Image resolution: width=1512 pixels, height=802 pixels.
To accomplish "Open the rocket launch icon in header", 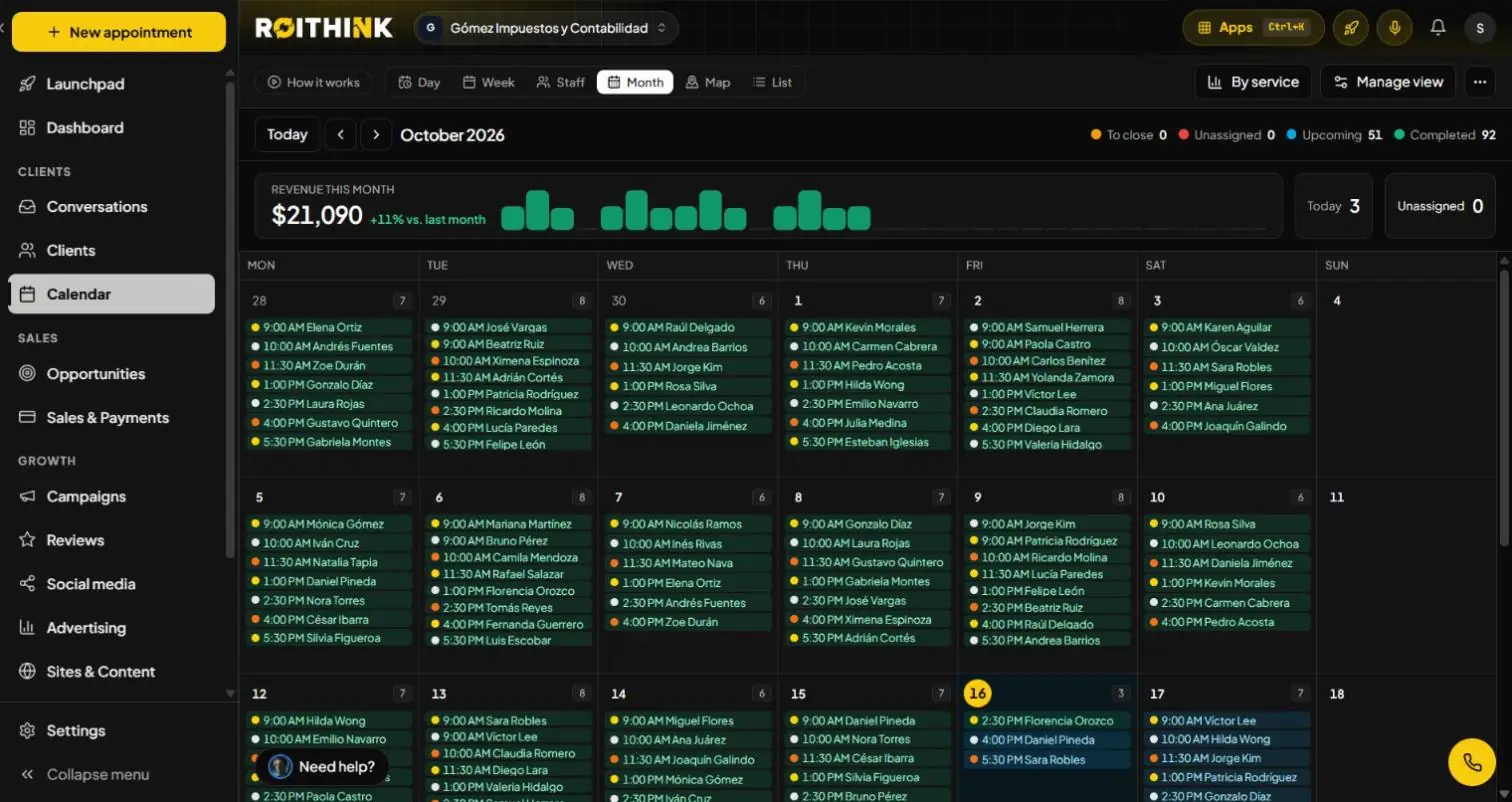I will (x=1350, y=28).
